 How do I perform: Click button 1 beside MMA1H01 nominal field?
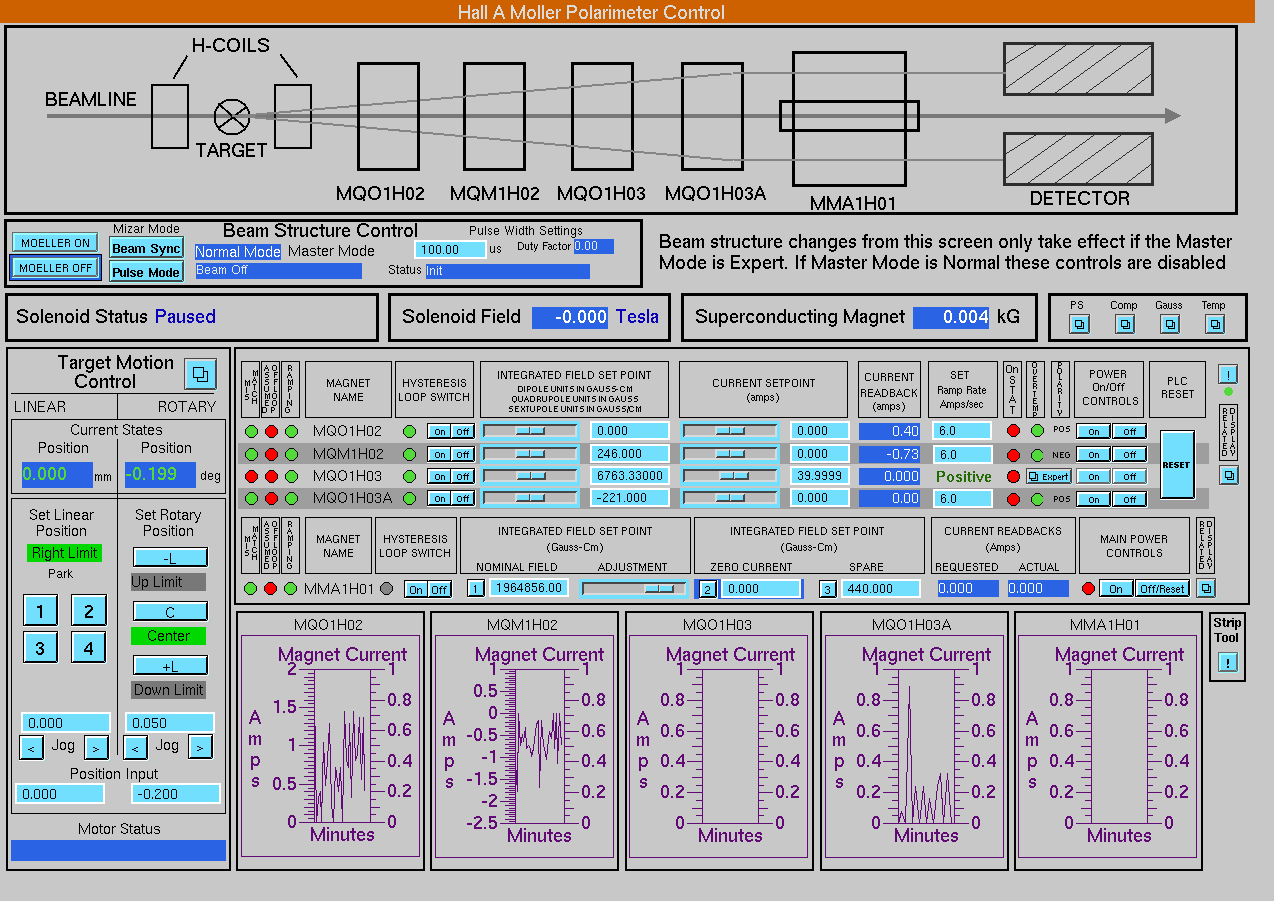click(477, 589)
